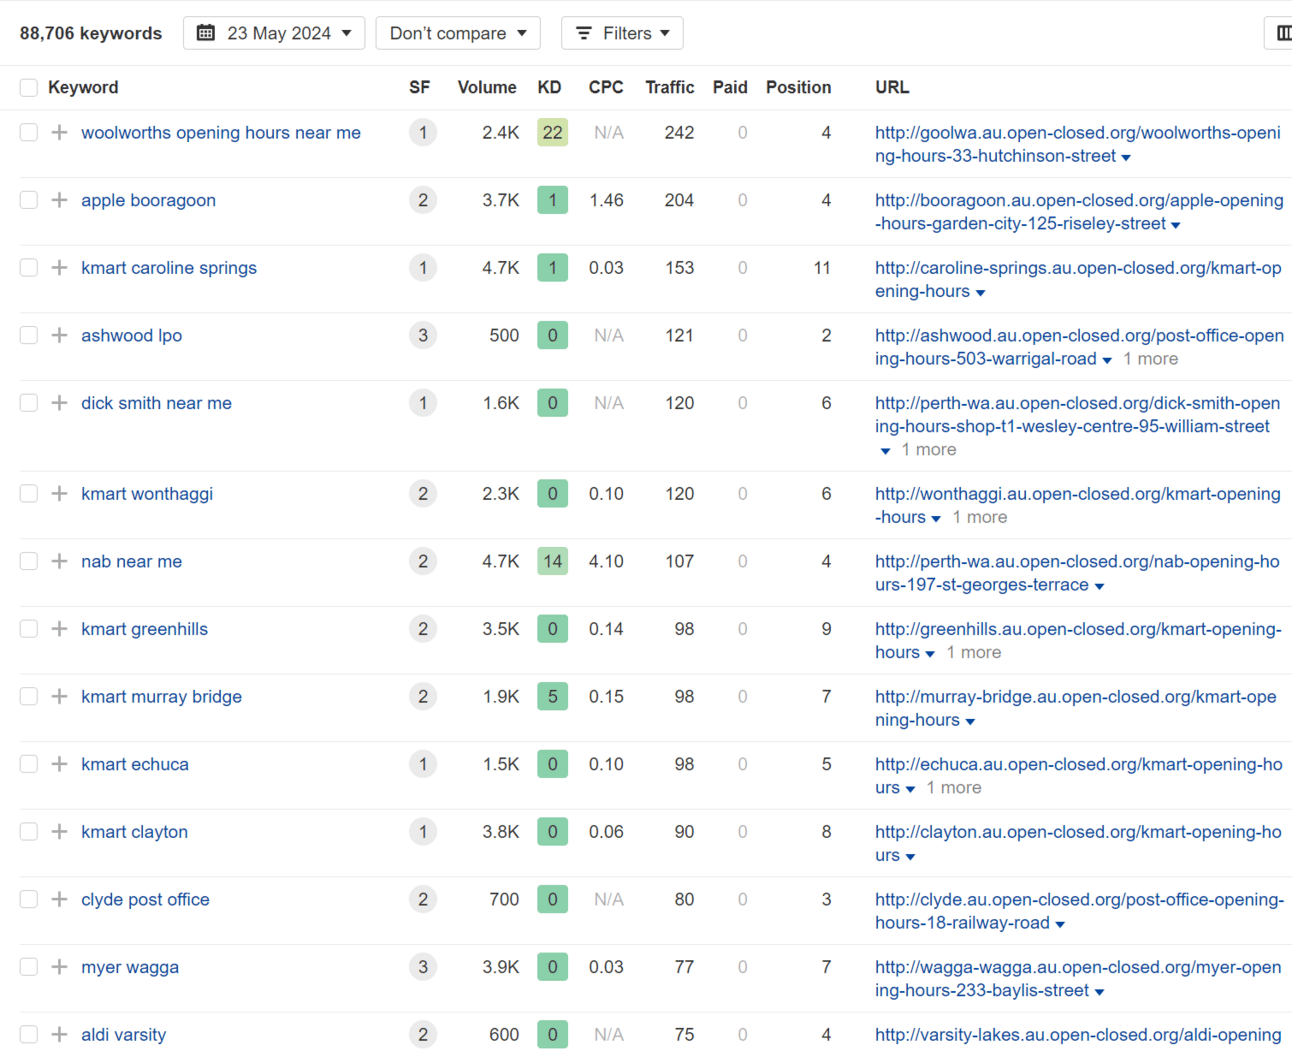The width and height of the screenshot is (1292, 1051).
Task: Click plus icon beside kmart wonthaggi
Action: tap(60, 494)
